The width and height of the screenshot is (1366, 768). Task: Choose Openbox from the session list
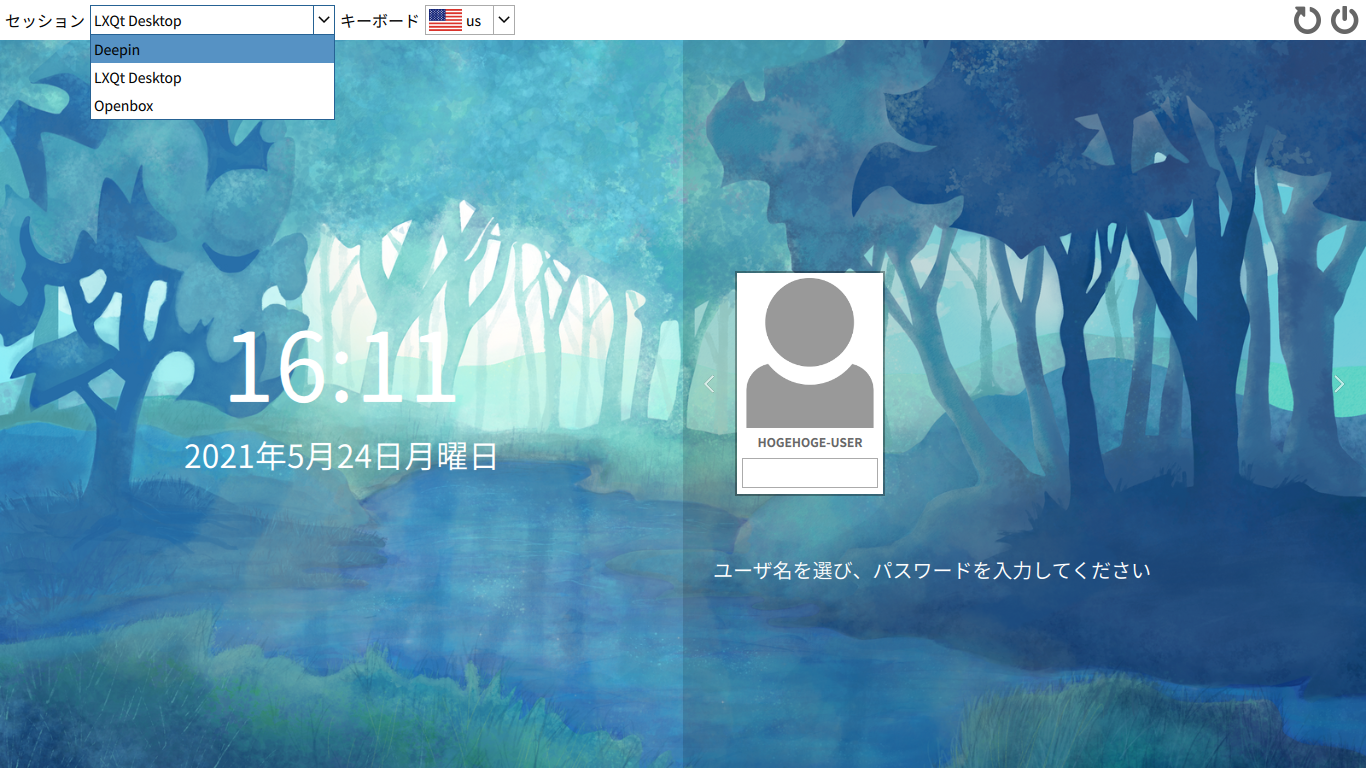point(212,106)
